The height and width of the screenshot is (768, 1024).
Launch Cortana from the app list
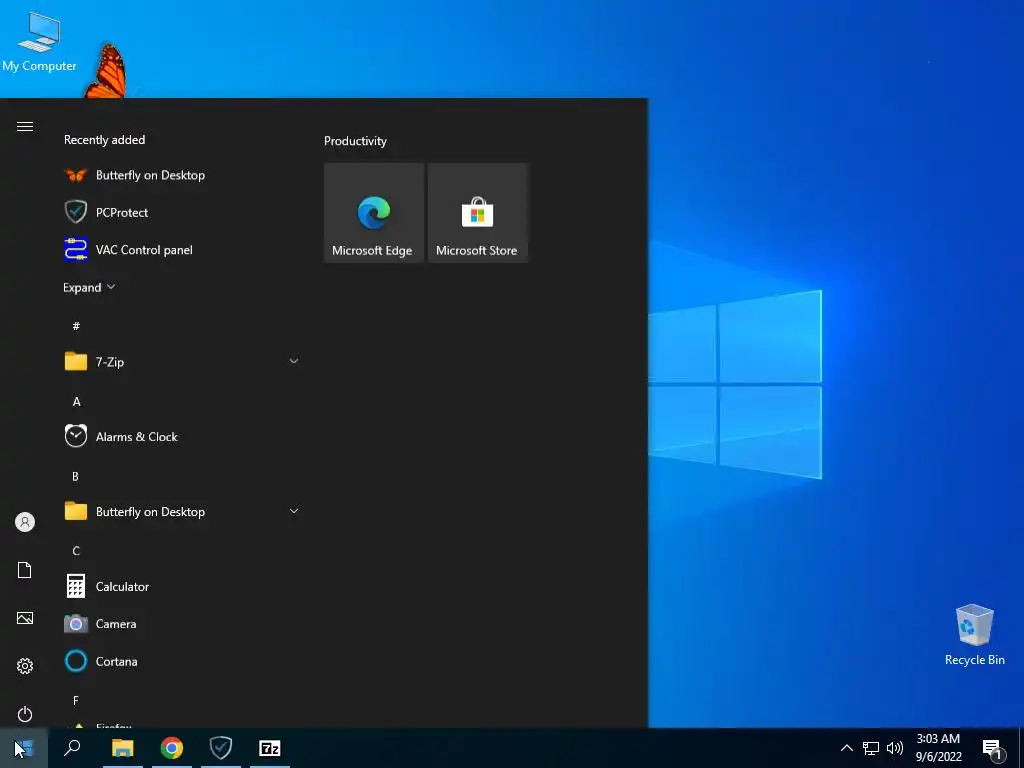point(181,661)
